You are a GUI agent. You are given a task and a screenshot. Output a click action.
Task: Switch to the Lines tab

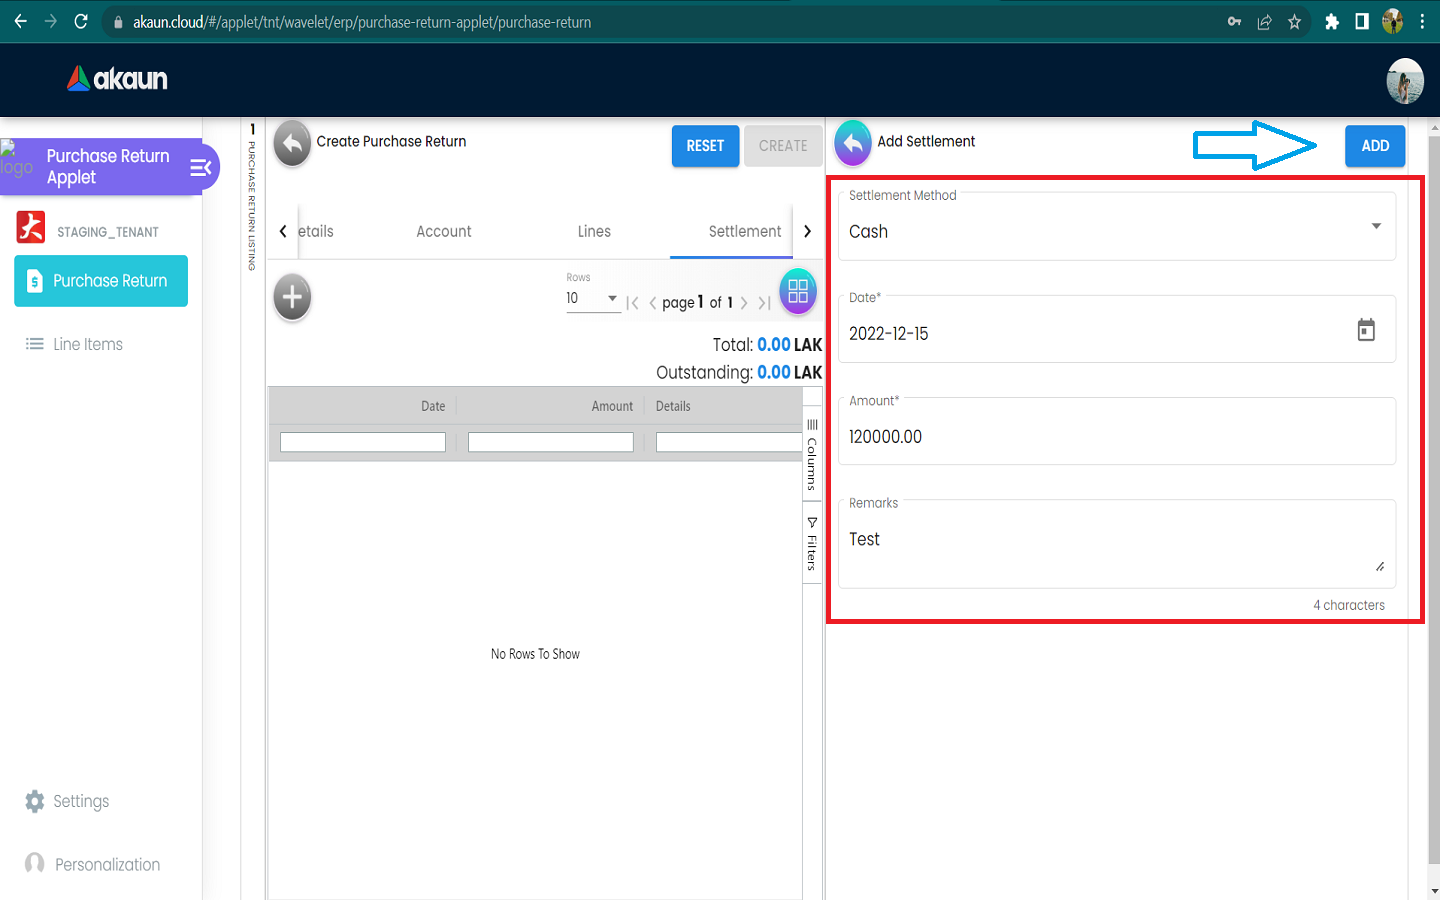click(594, 231)
